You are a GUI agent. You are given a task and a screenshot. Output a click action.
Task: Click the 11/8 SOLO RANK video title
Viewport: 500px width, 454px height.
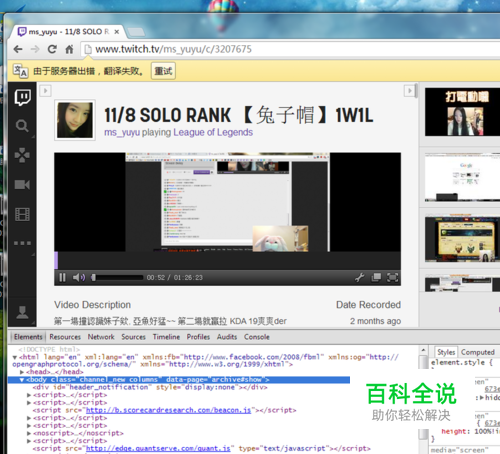coord(238,115)
